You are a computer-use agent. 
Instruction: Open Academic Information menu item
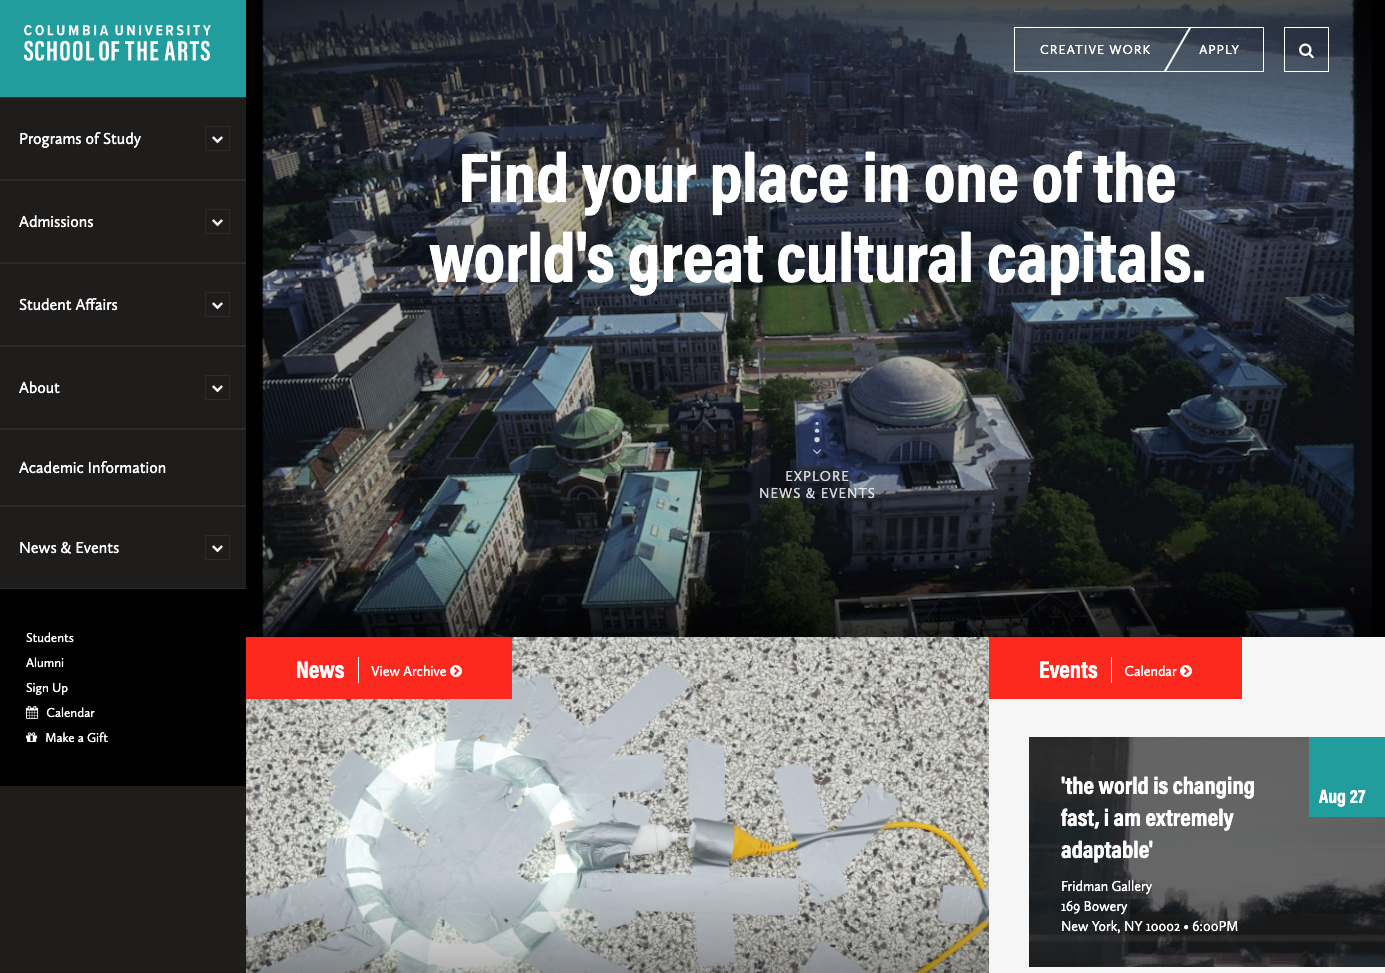pyautogui.click(x=92, y=468)
